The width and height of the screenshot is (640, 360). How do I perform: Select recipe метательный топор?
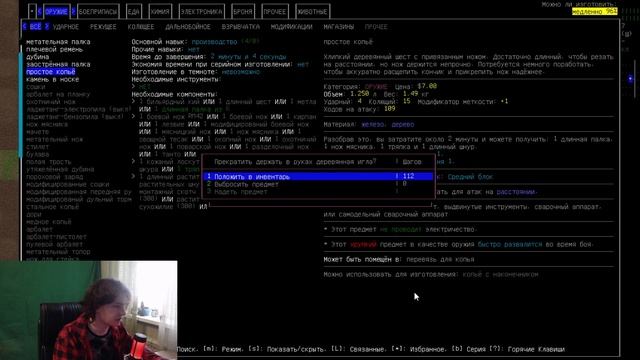[58, 252]
